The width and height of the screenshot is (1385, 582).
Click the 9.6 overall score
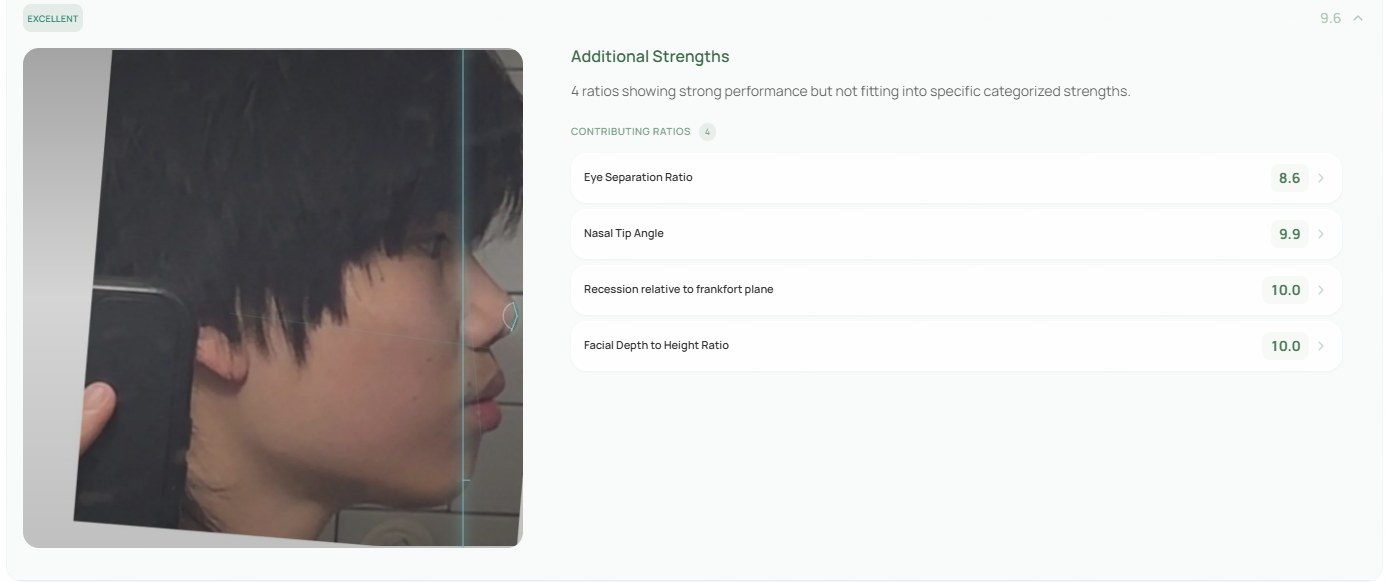click(1330, 19)
